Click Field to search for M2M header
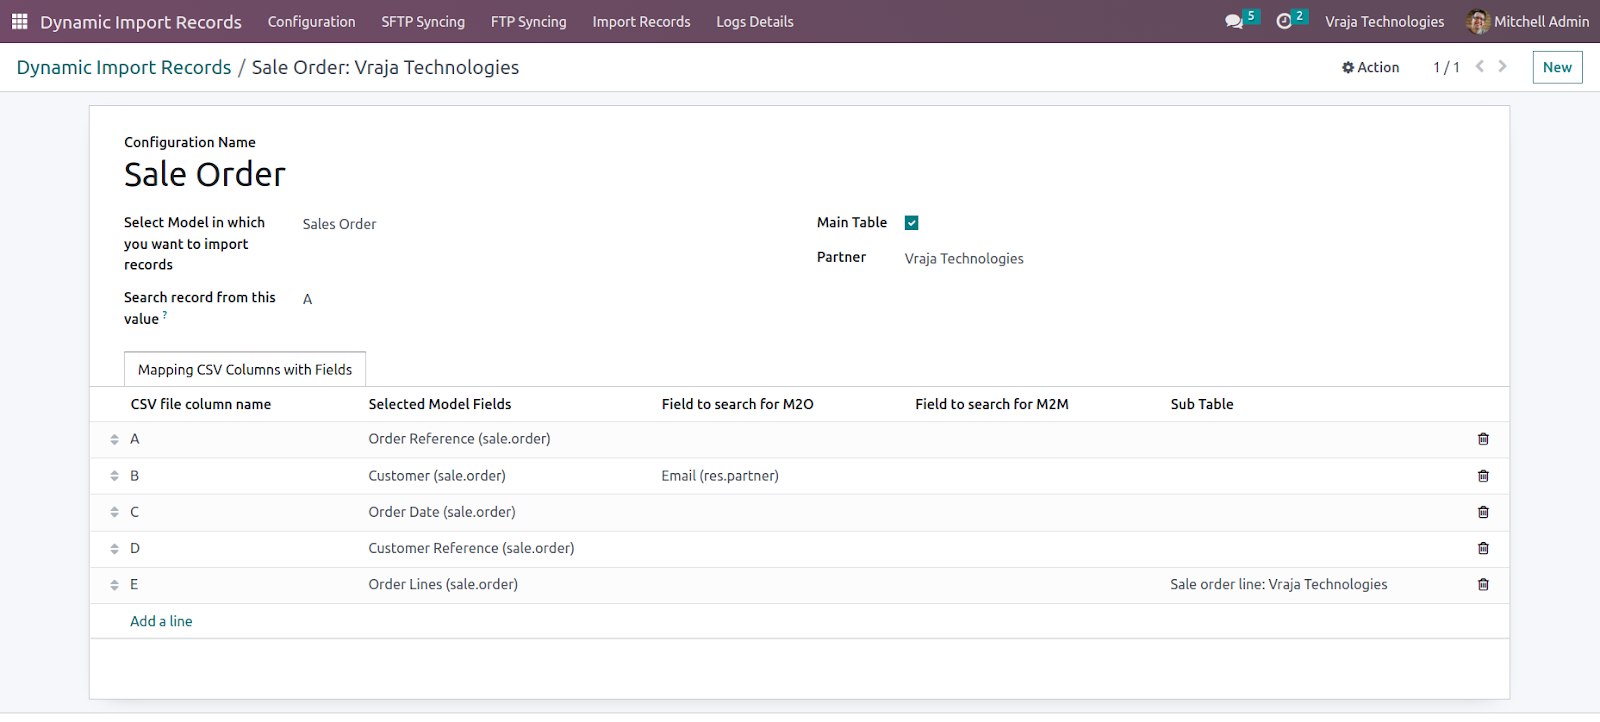This screenshot has width=1600, height=722. point(992,404)
